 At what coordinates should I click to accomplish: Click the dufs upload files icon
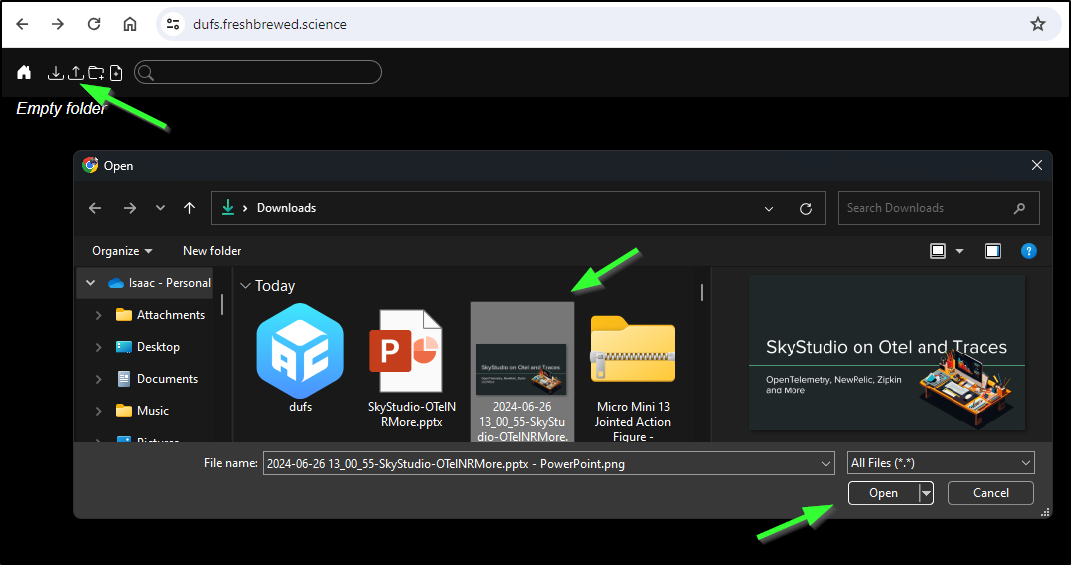pyautogui.click(x=76, y=72)
